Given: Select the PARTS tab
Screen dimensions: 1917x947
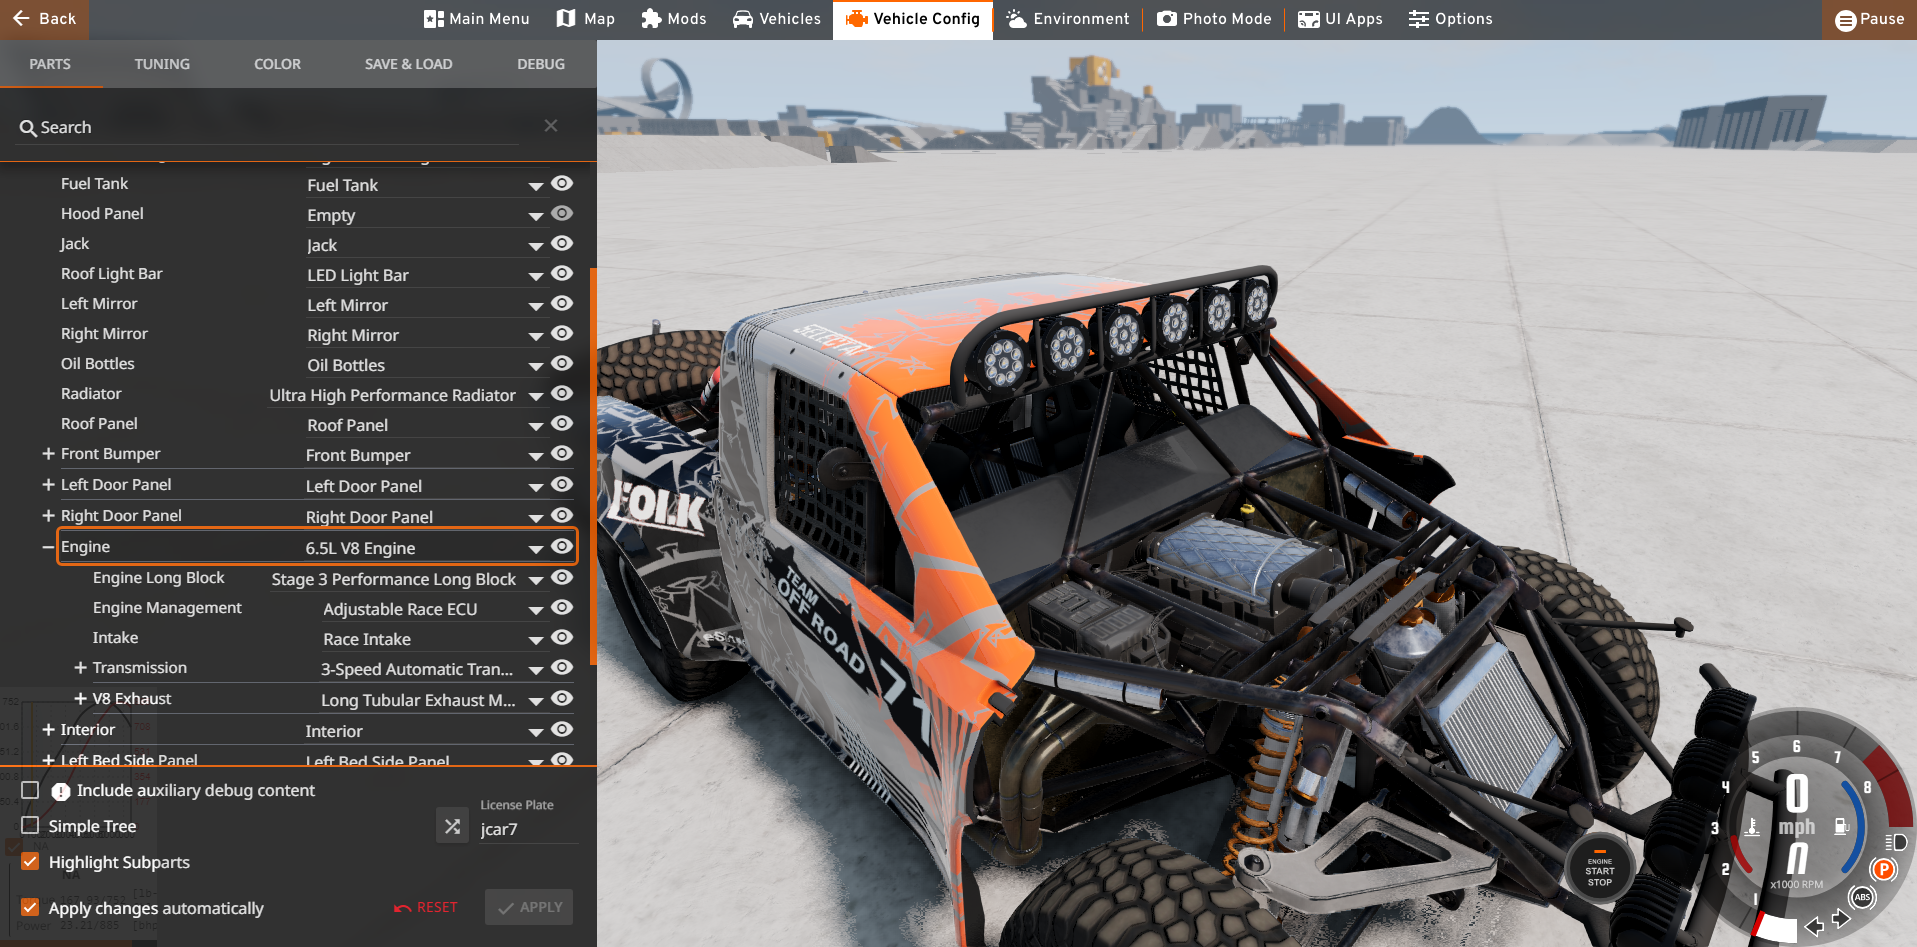Looking at the screenshot, I should point(50,64).
